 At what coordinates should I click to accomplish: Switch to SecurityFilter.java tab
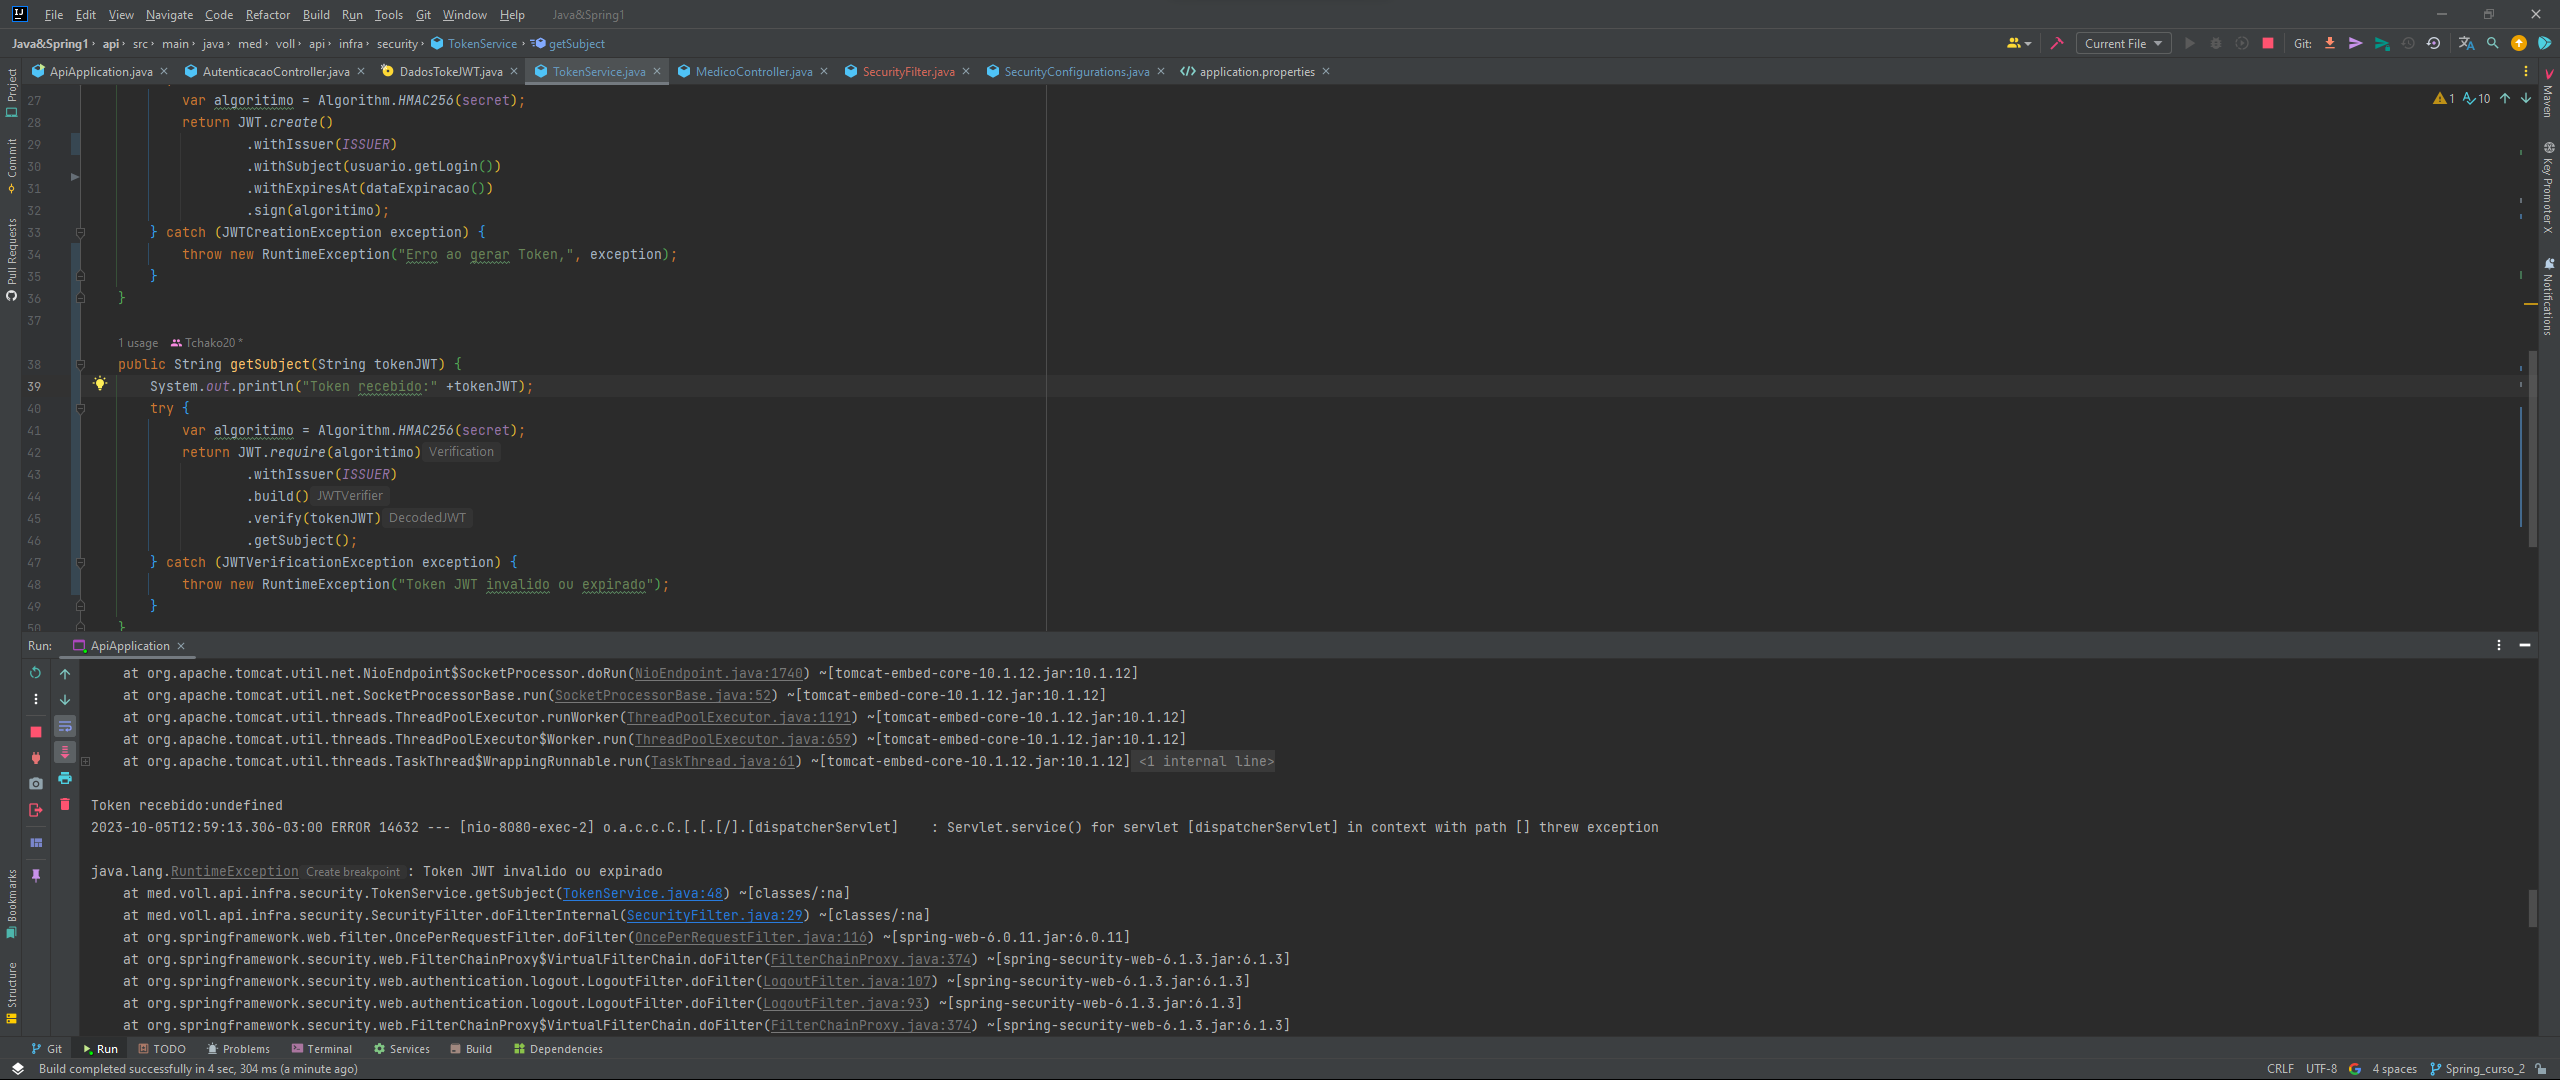908,71
